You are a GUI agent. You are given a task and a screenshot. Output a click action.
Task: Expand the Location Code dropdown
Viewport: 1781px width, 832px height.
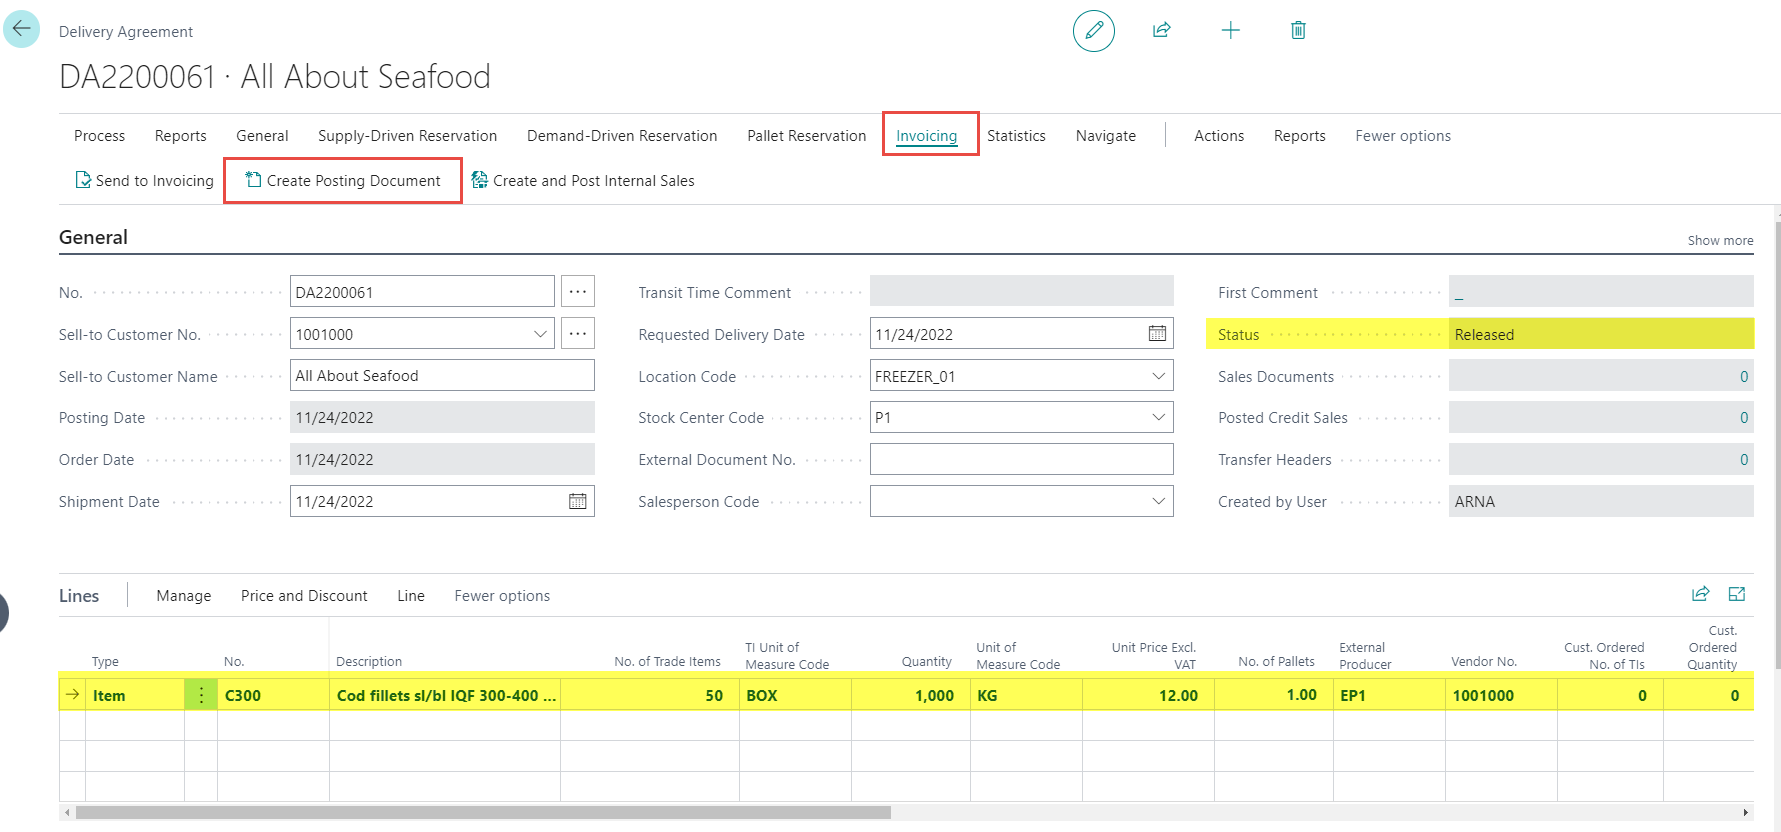[x=1158, y=376]
